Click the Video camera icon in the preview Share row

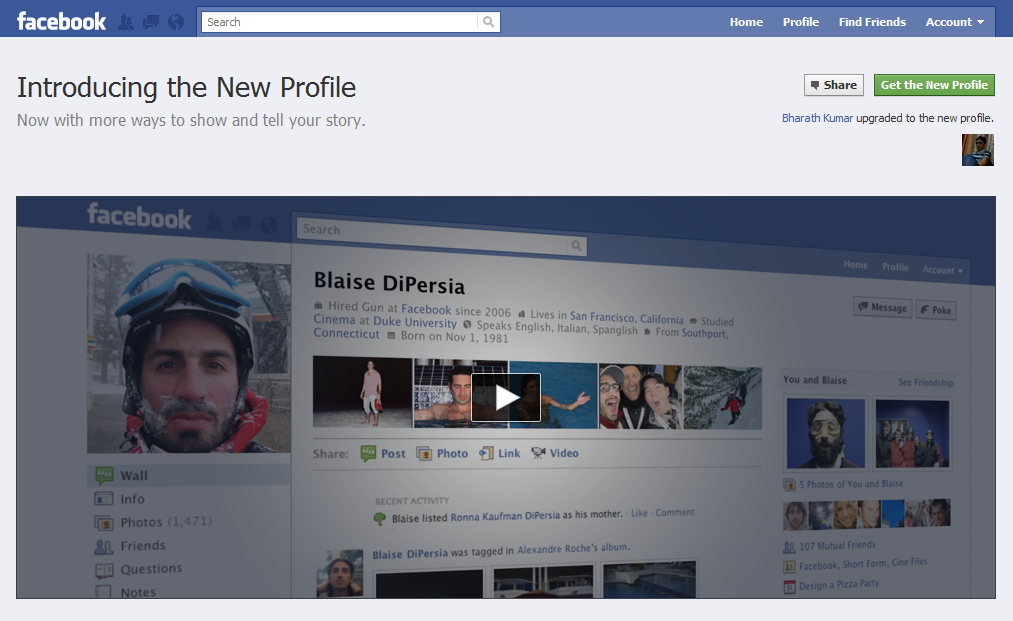538,453
